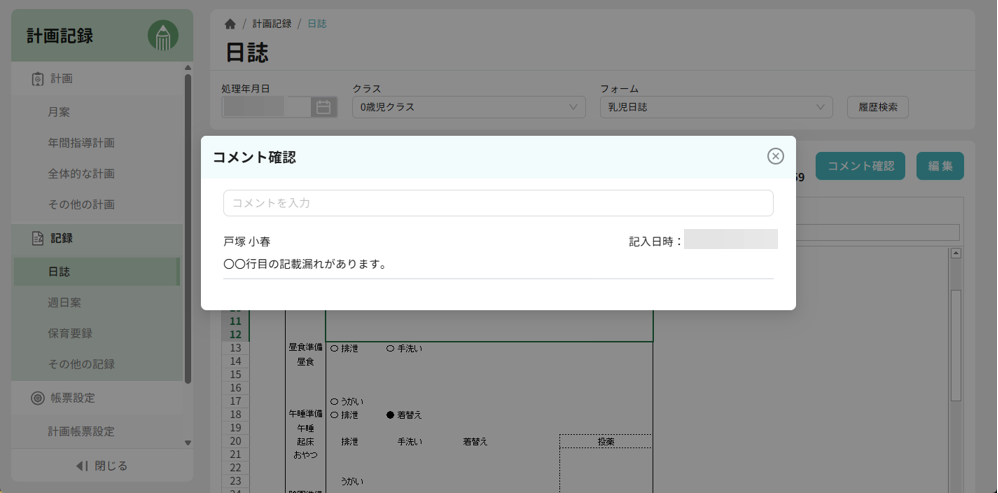The width and height of the screenshot is (998, 493).
Task: Click the コメントを入力 text field
Action: pyautogui.click(x=498, y=203)
